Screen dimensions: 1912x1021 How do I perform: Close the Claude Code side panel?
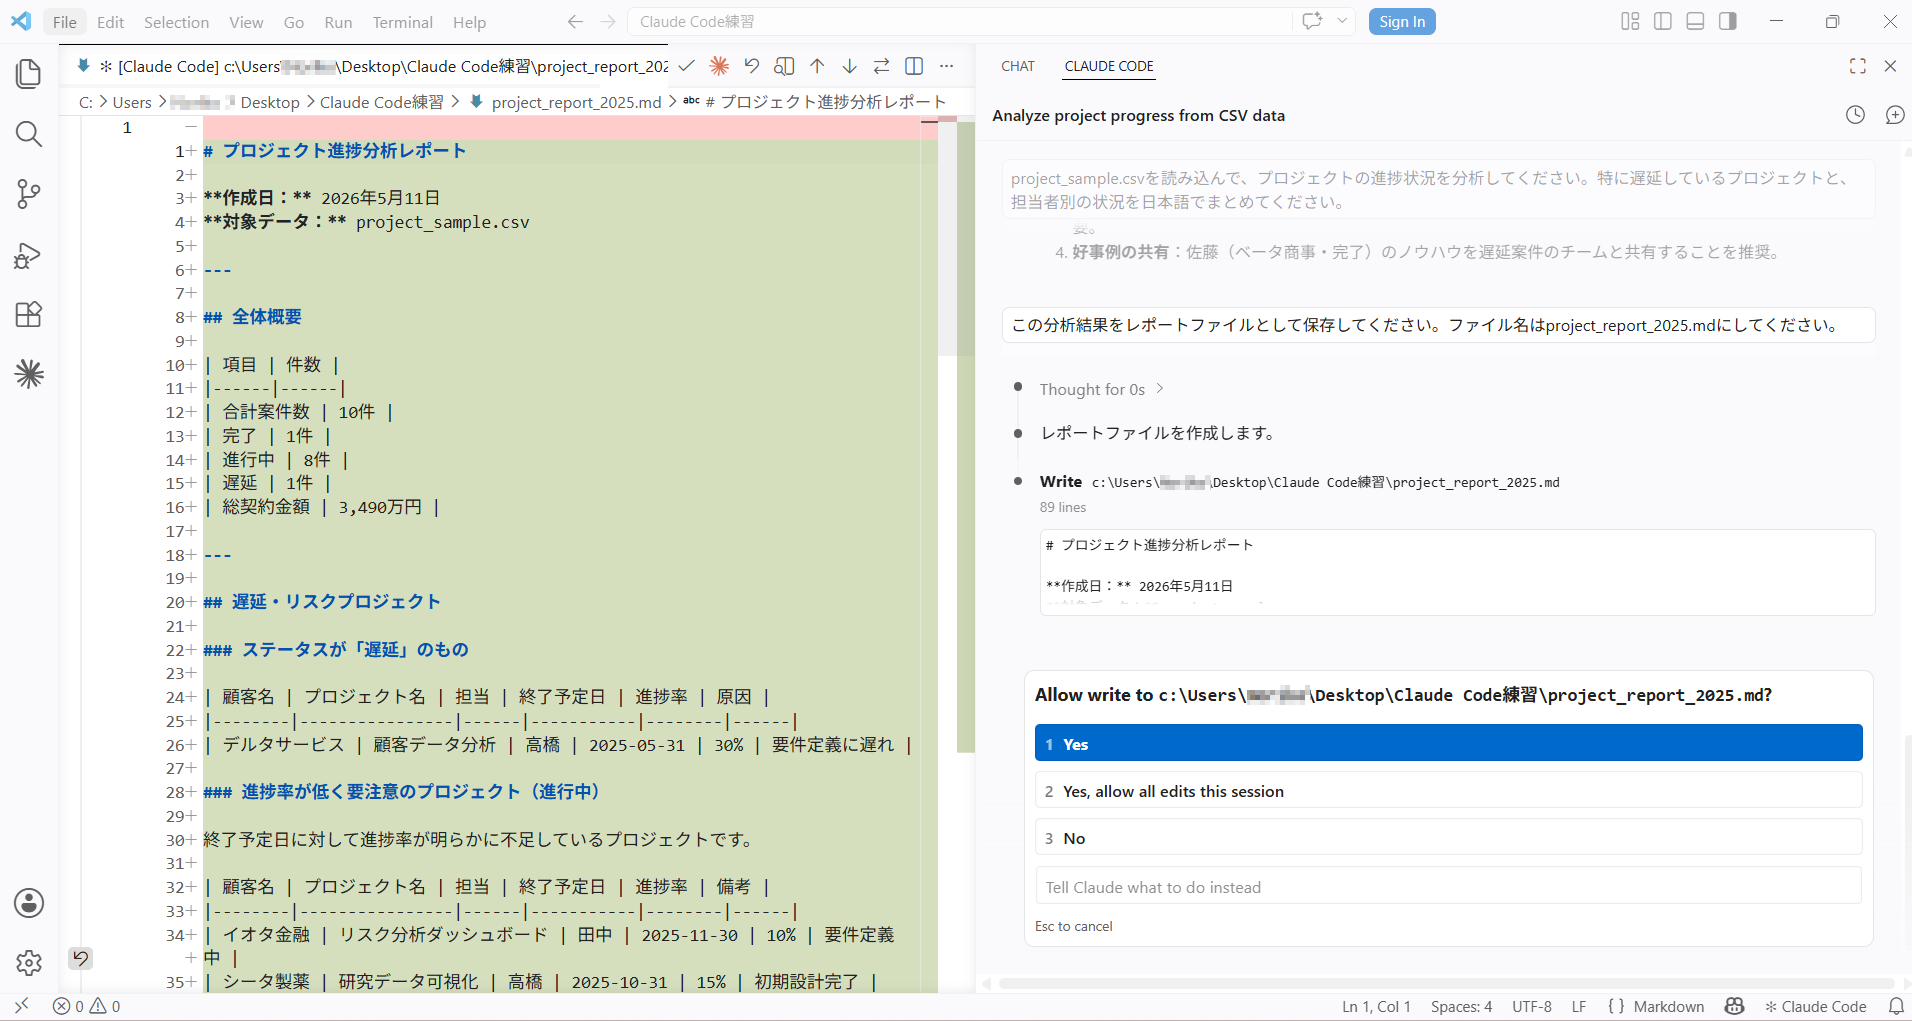1890,66
